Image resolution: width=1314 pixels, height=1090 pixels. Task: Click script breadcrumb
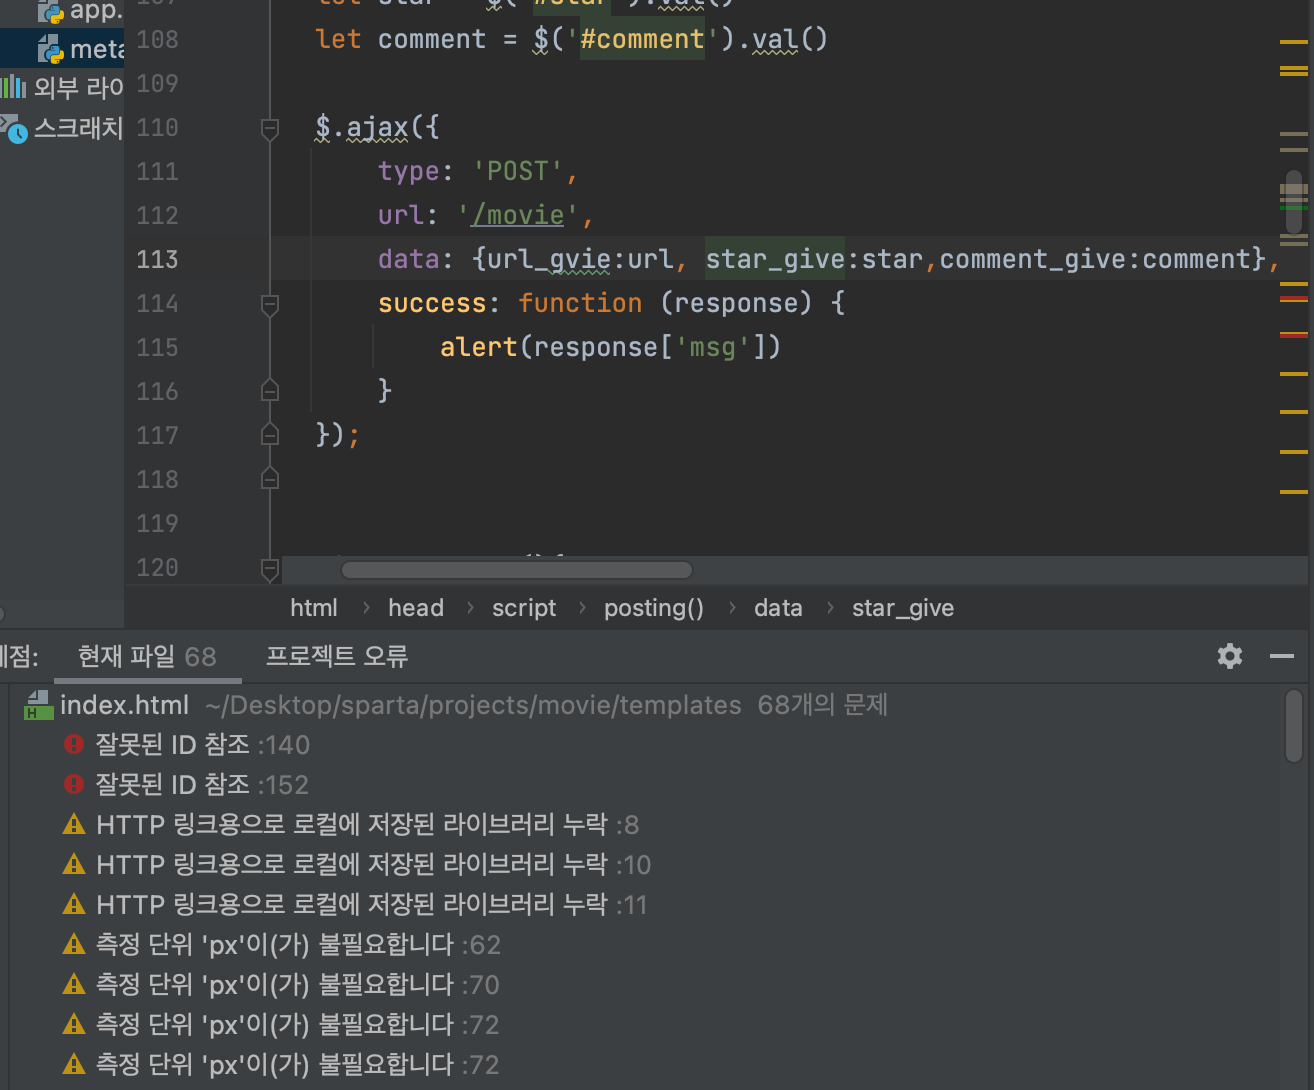524,608
